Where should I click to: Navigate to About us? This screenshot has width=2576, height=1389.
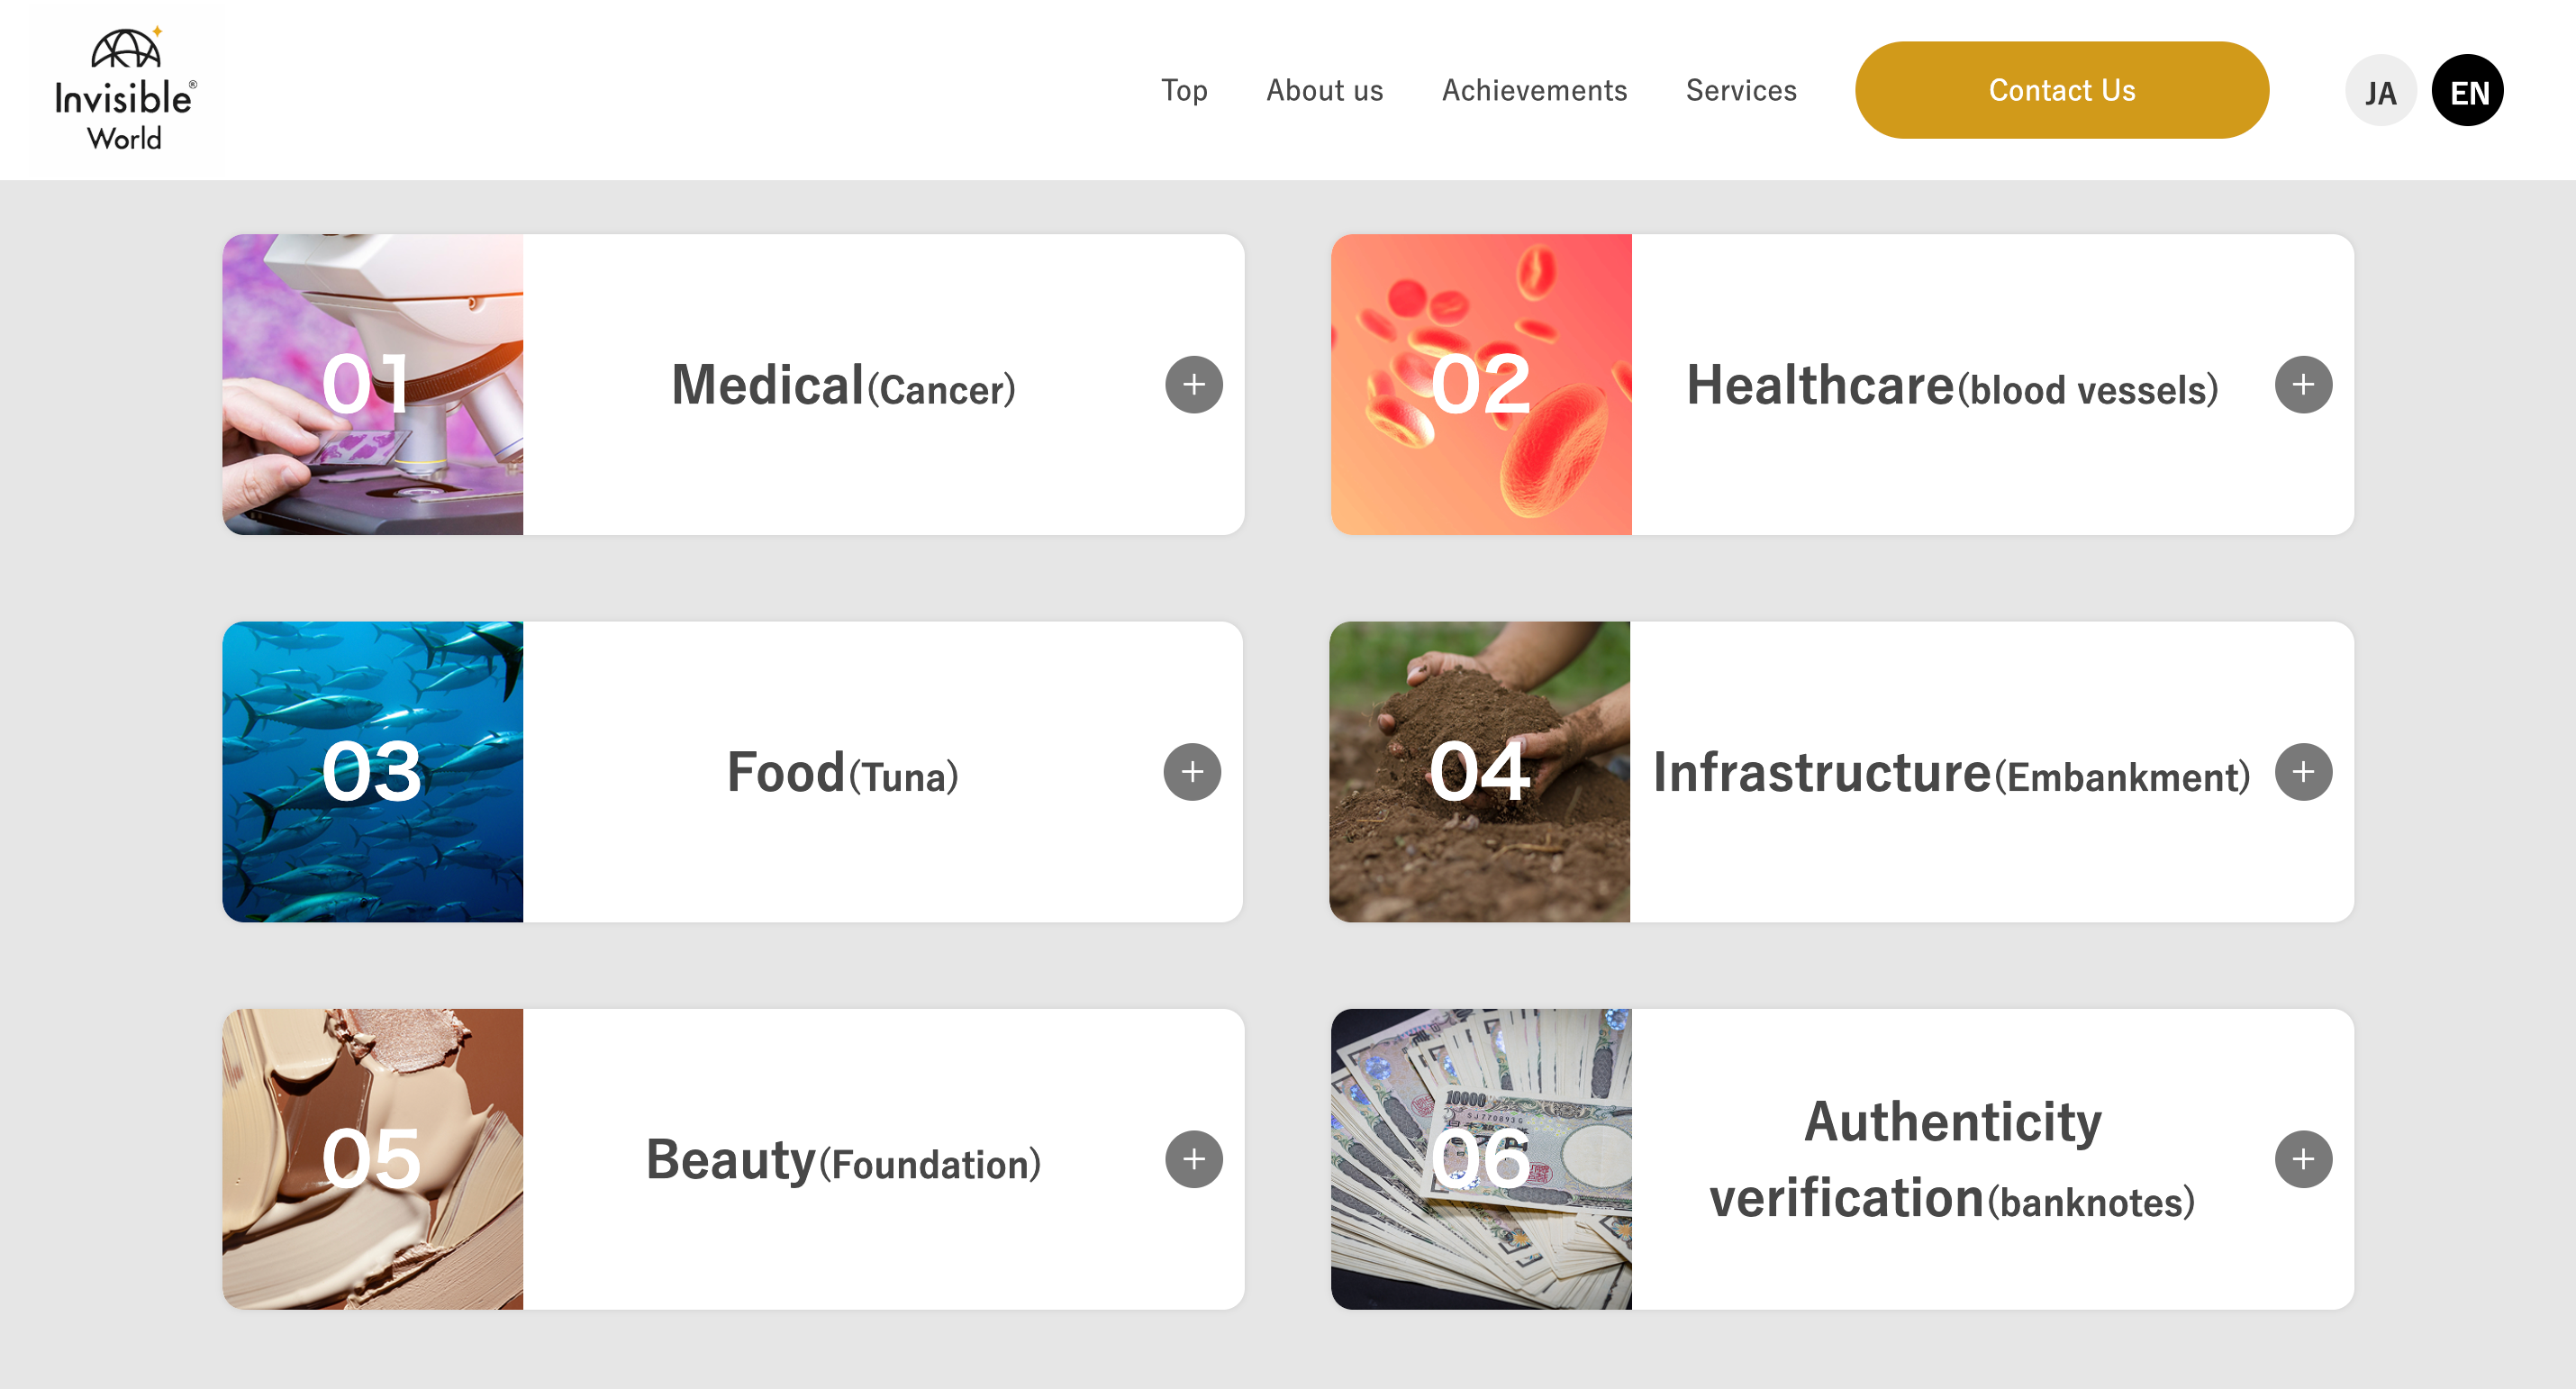[1324, 90]
